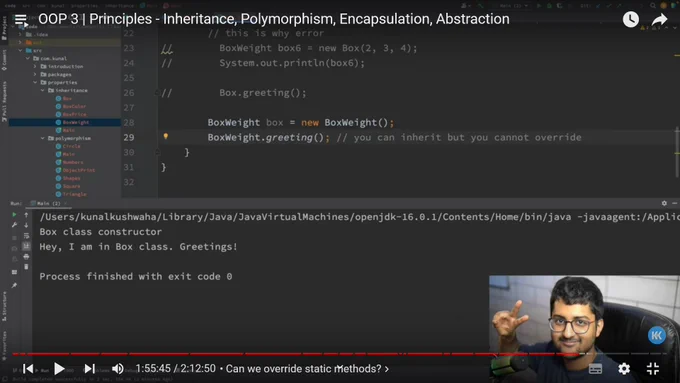Open Main class under inheritance
680x383 pixels.
(65, 130)
